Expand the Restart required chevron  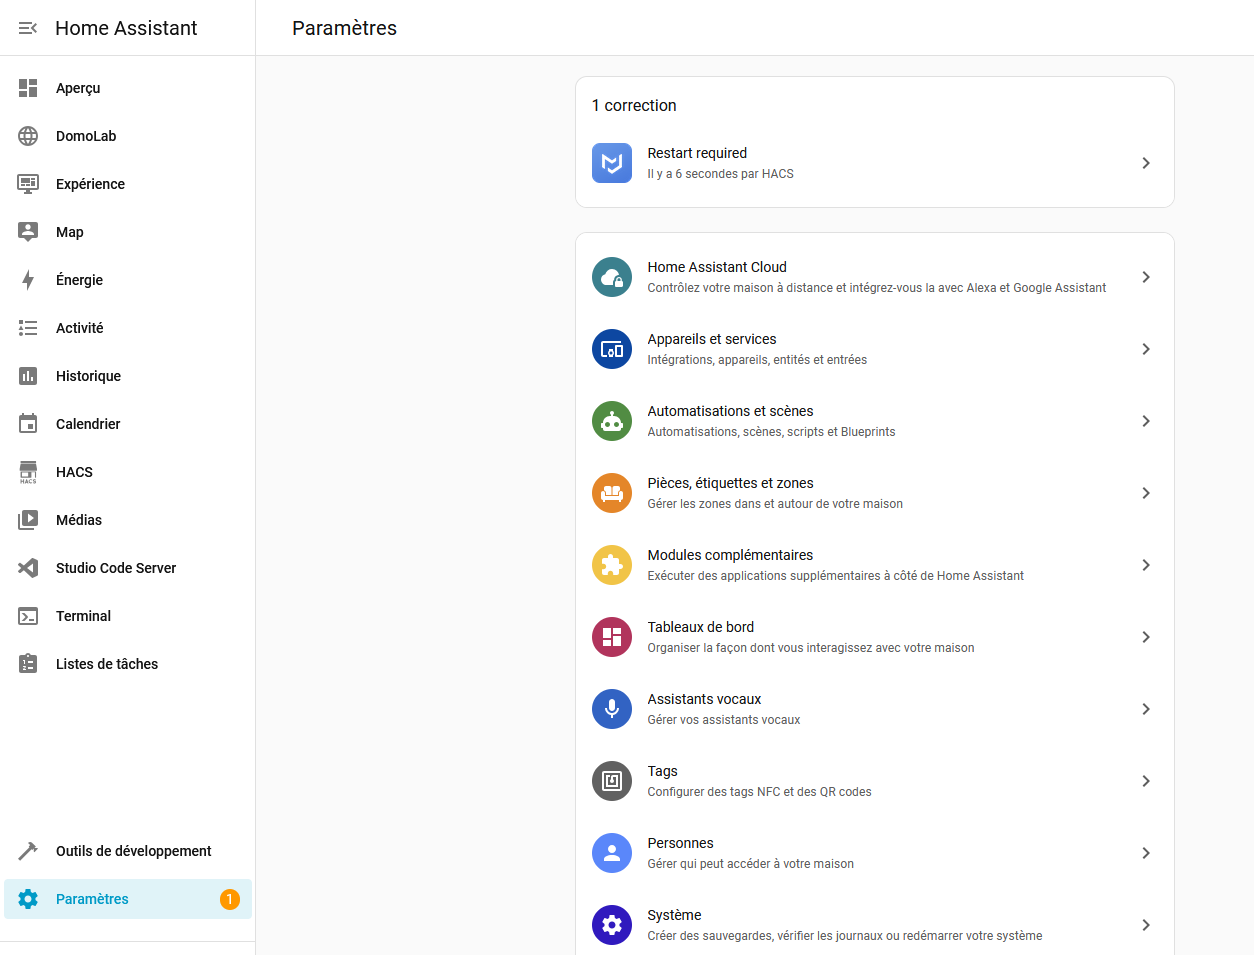(x=1146, y=163)
